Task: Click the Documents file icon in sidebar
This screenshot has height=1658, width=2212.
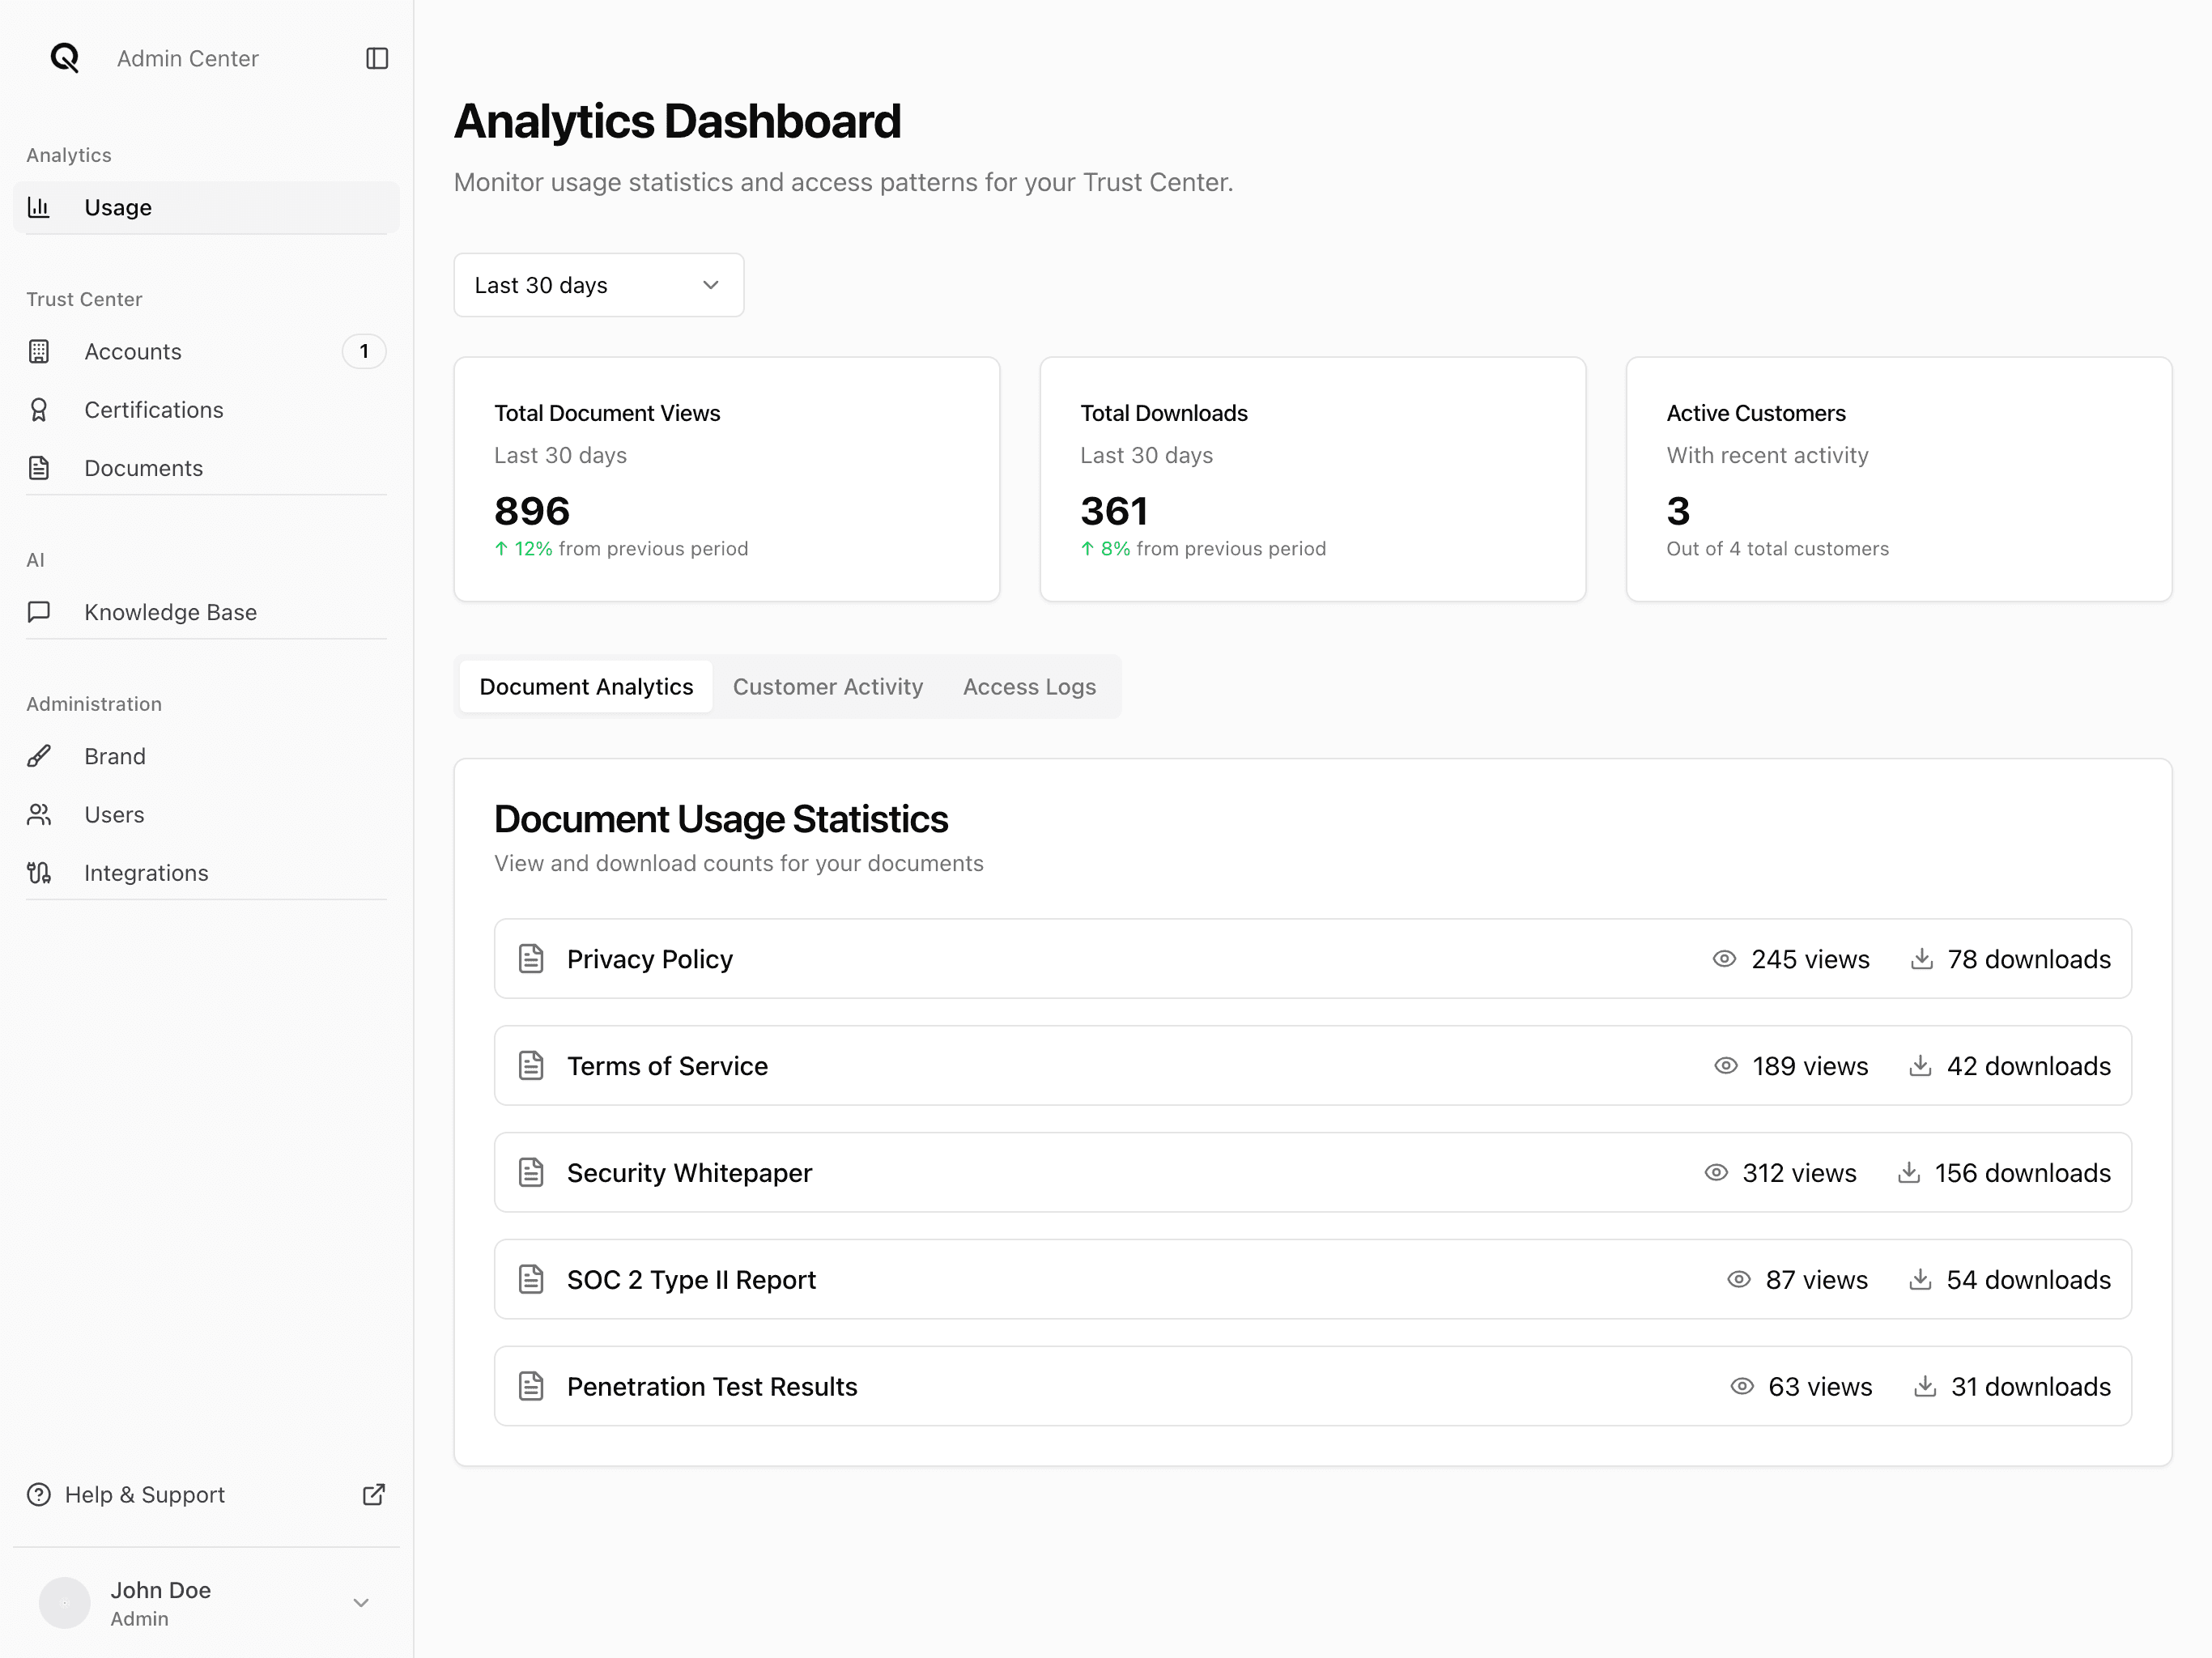Action: coord(39,467)
